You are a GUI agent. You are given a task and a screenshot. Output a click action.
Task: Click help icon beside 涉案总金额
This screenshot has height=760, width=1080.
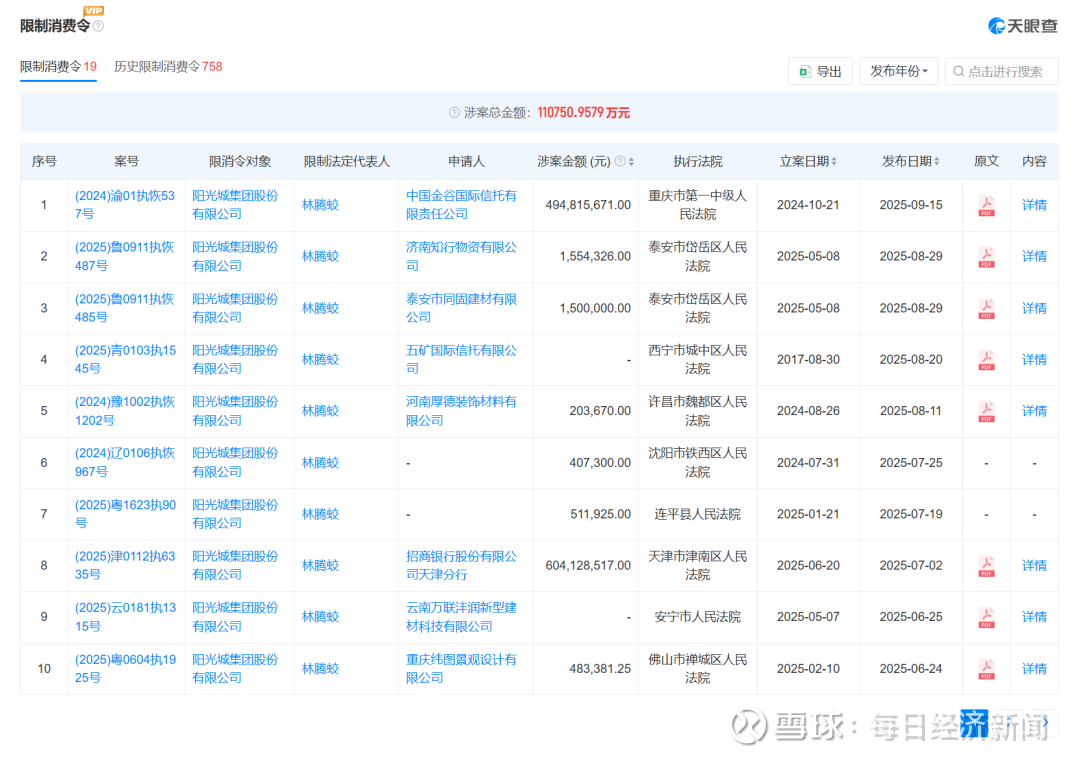tap(454, 112)
